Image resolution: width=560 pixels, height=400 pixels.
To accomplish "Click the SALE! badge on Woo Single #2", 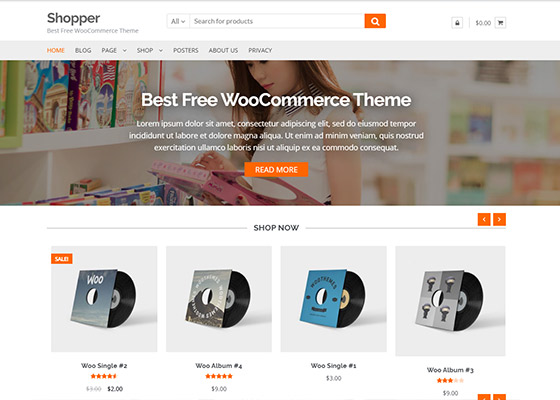I will [x=62, y=259].
